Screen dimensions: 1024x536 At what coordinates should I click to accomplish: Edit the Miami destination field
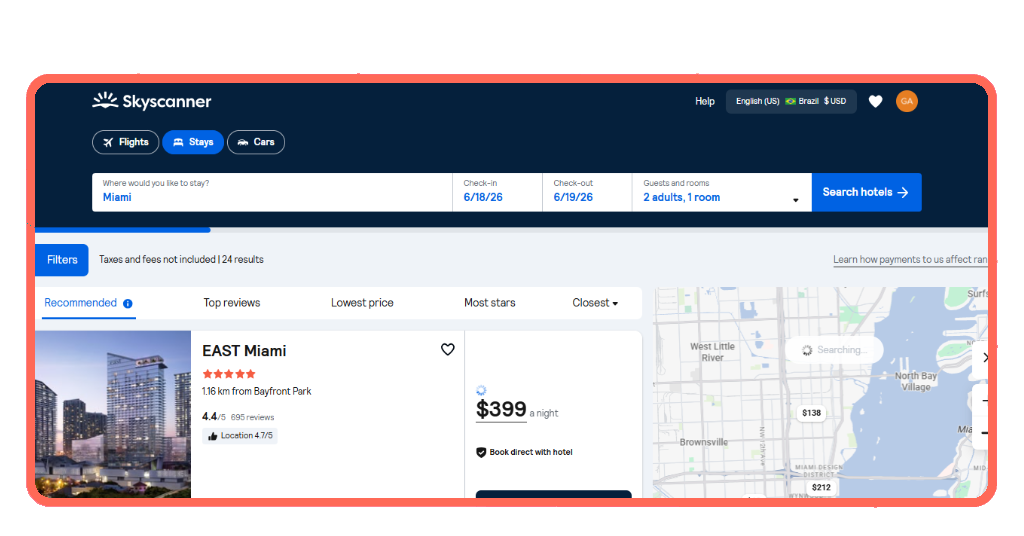[x=272, y=192]
